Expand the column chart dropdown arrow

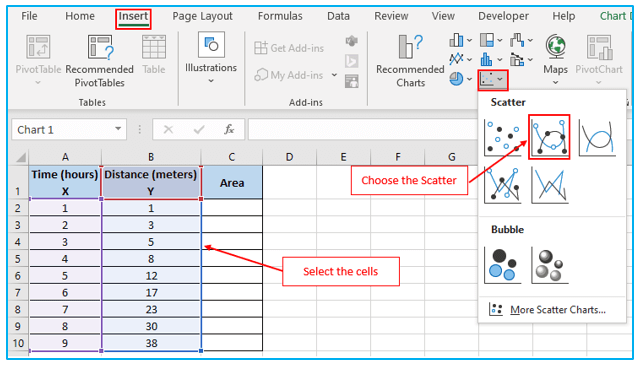coord(469,40)
